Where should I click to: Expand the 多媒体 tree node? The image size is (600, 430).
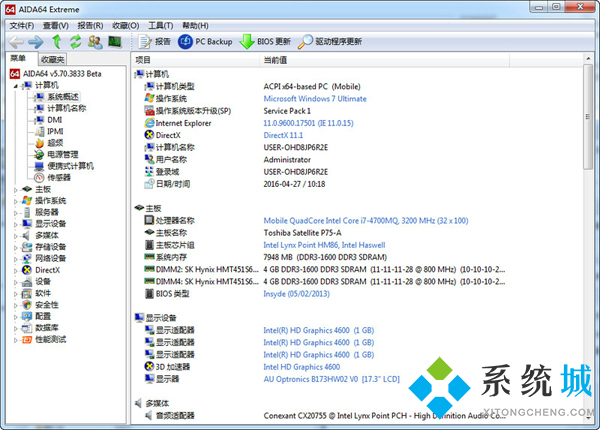[x=16, y=236]
